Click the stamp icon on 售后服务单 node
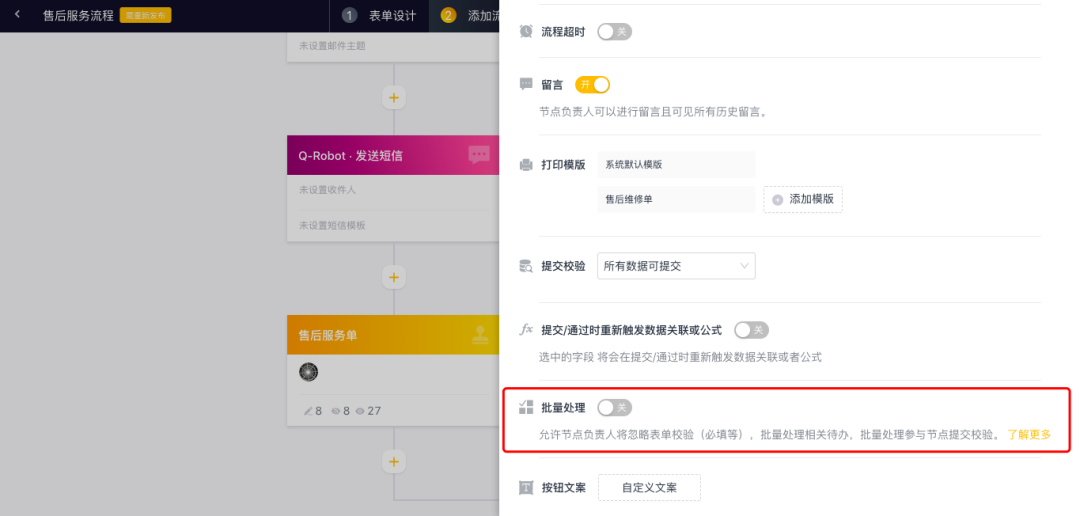The width and height of the screenshot is (1080, 516). tap(480, 335)
